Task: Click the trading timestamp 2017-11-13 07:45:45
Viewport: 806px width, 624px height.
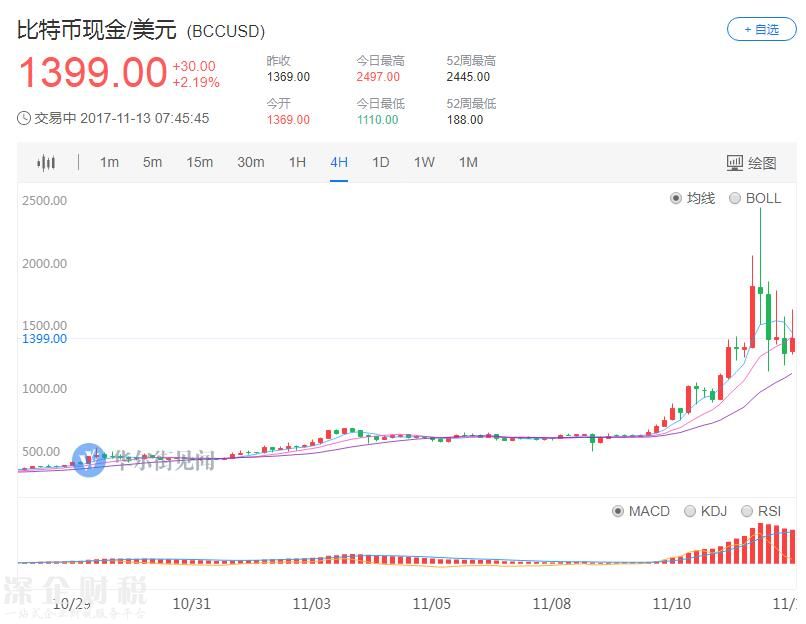Action: (x=144, y=118)
